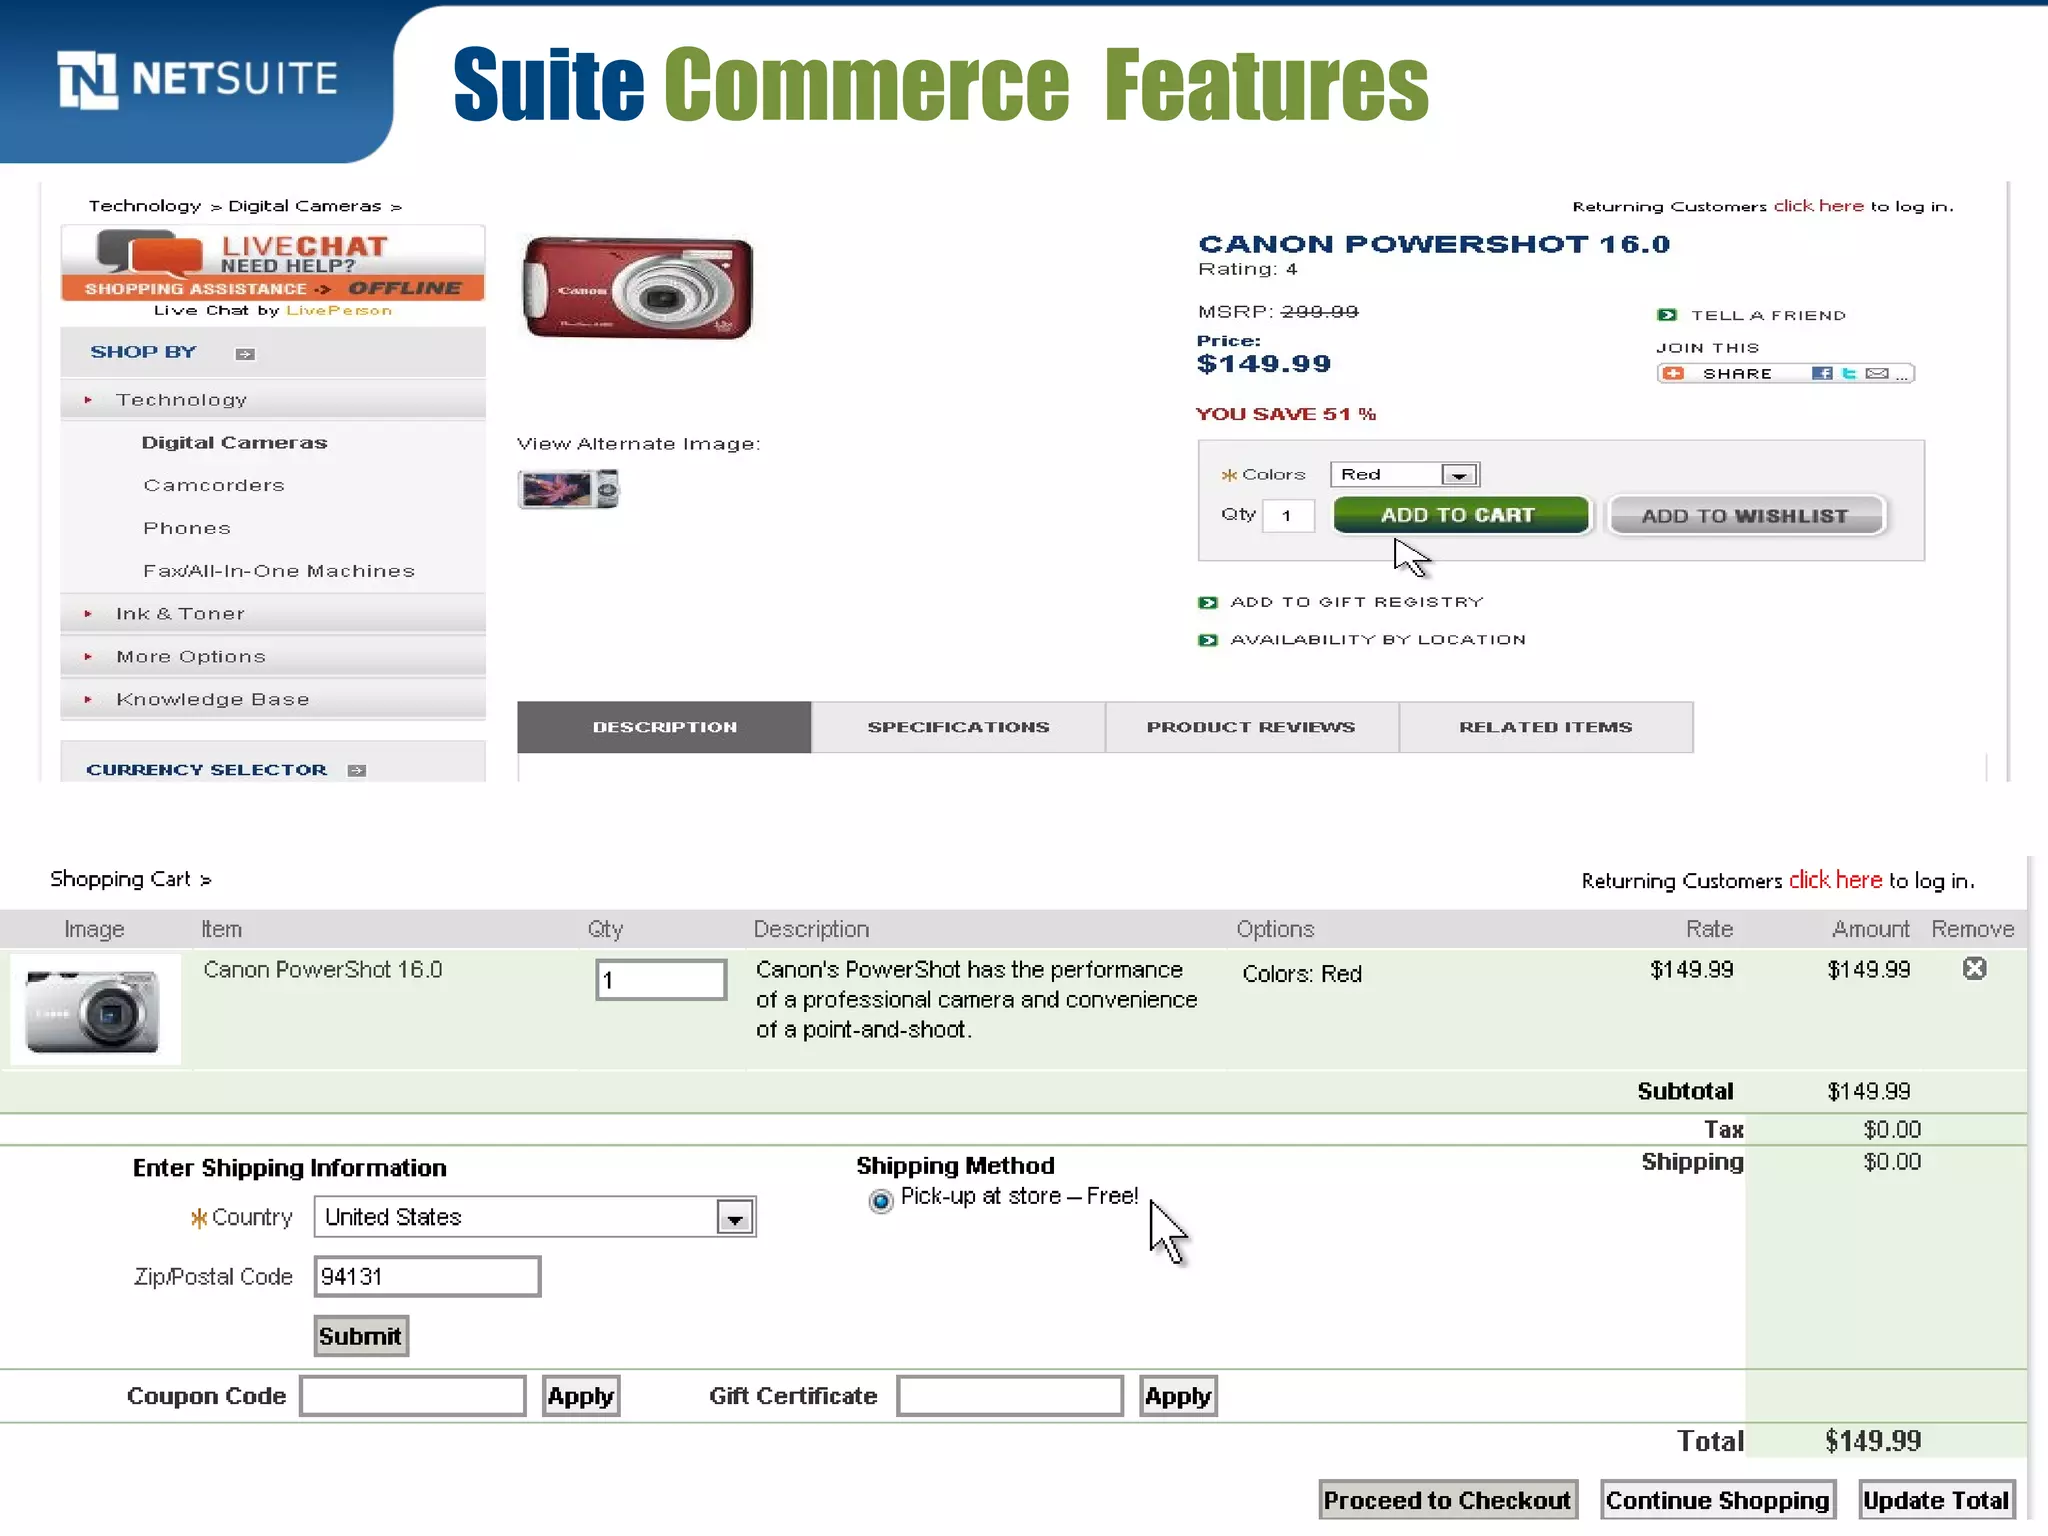Select Fax/All-In-One Machines in the sidebar
This screenshot has width=2048, height=1536.
tap(279, 571)
